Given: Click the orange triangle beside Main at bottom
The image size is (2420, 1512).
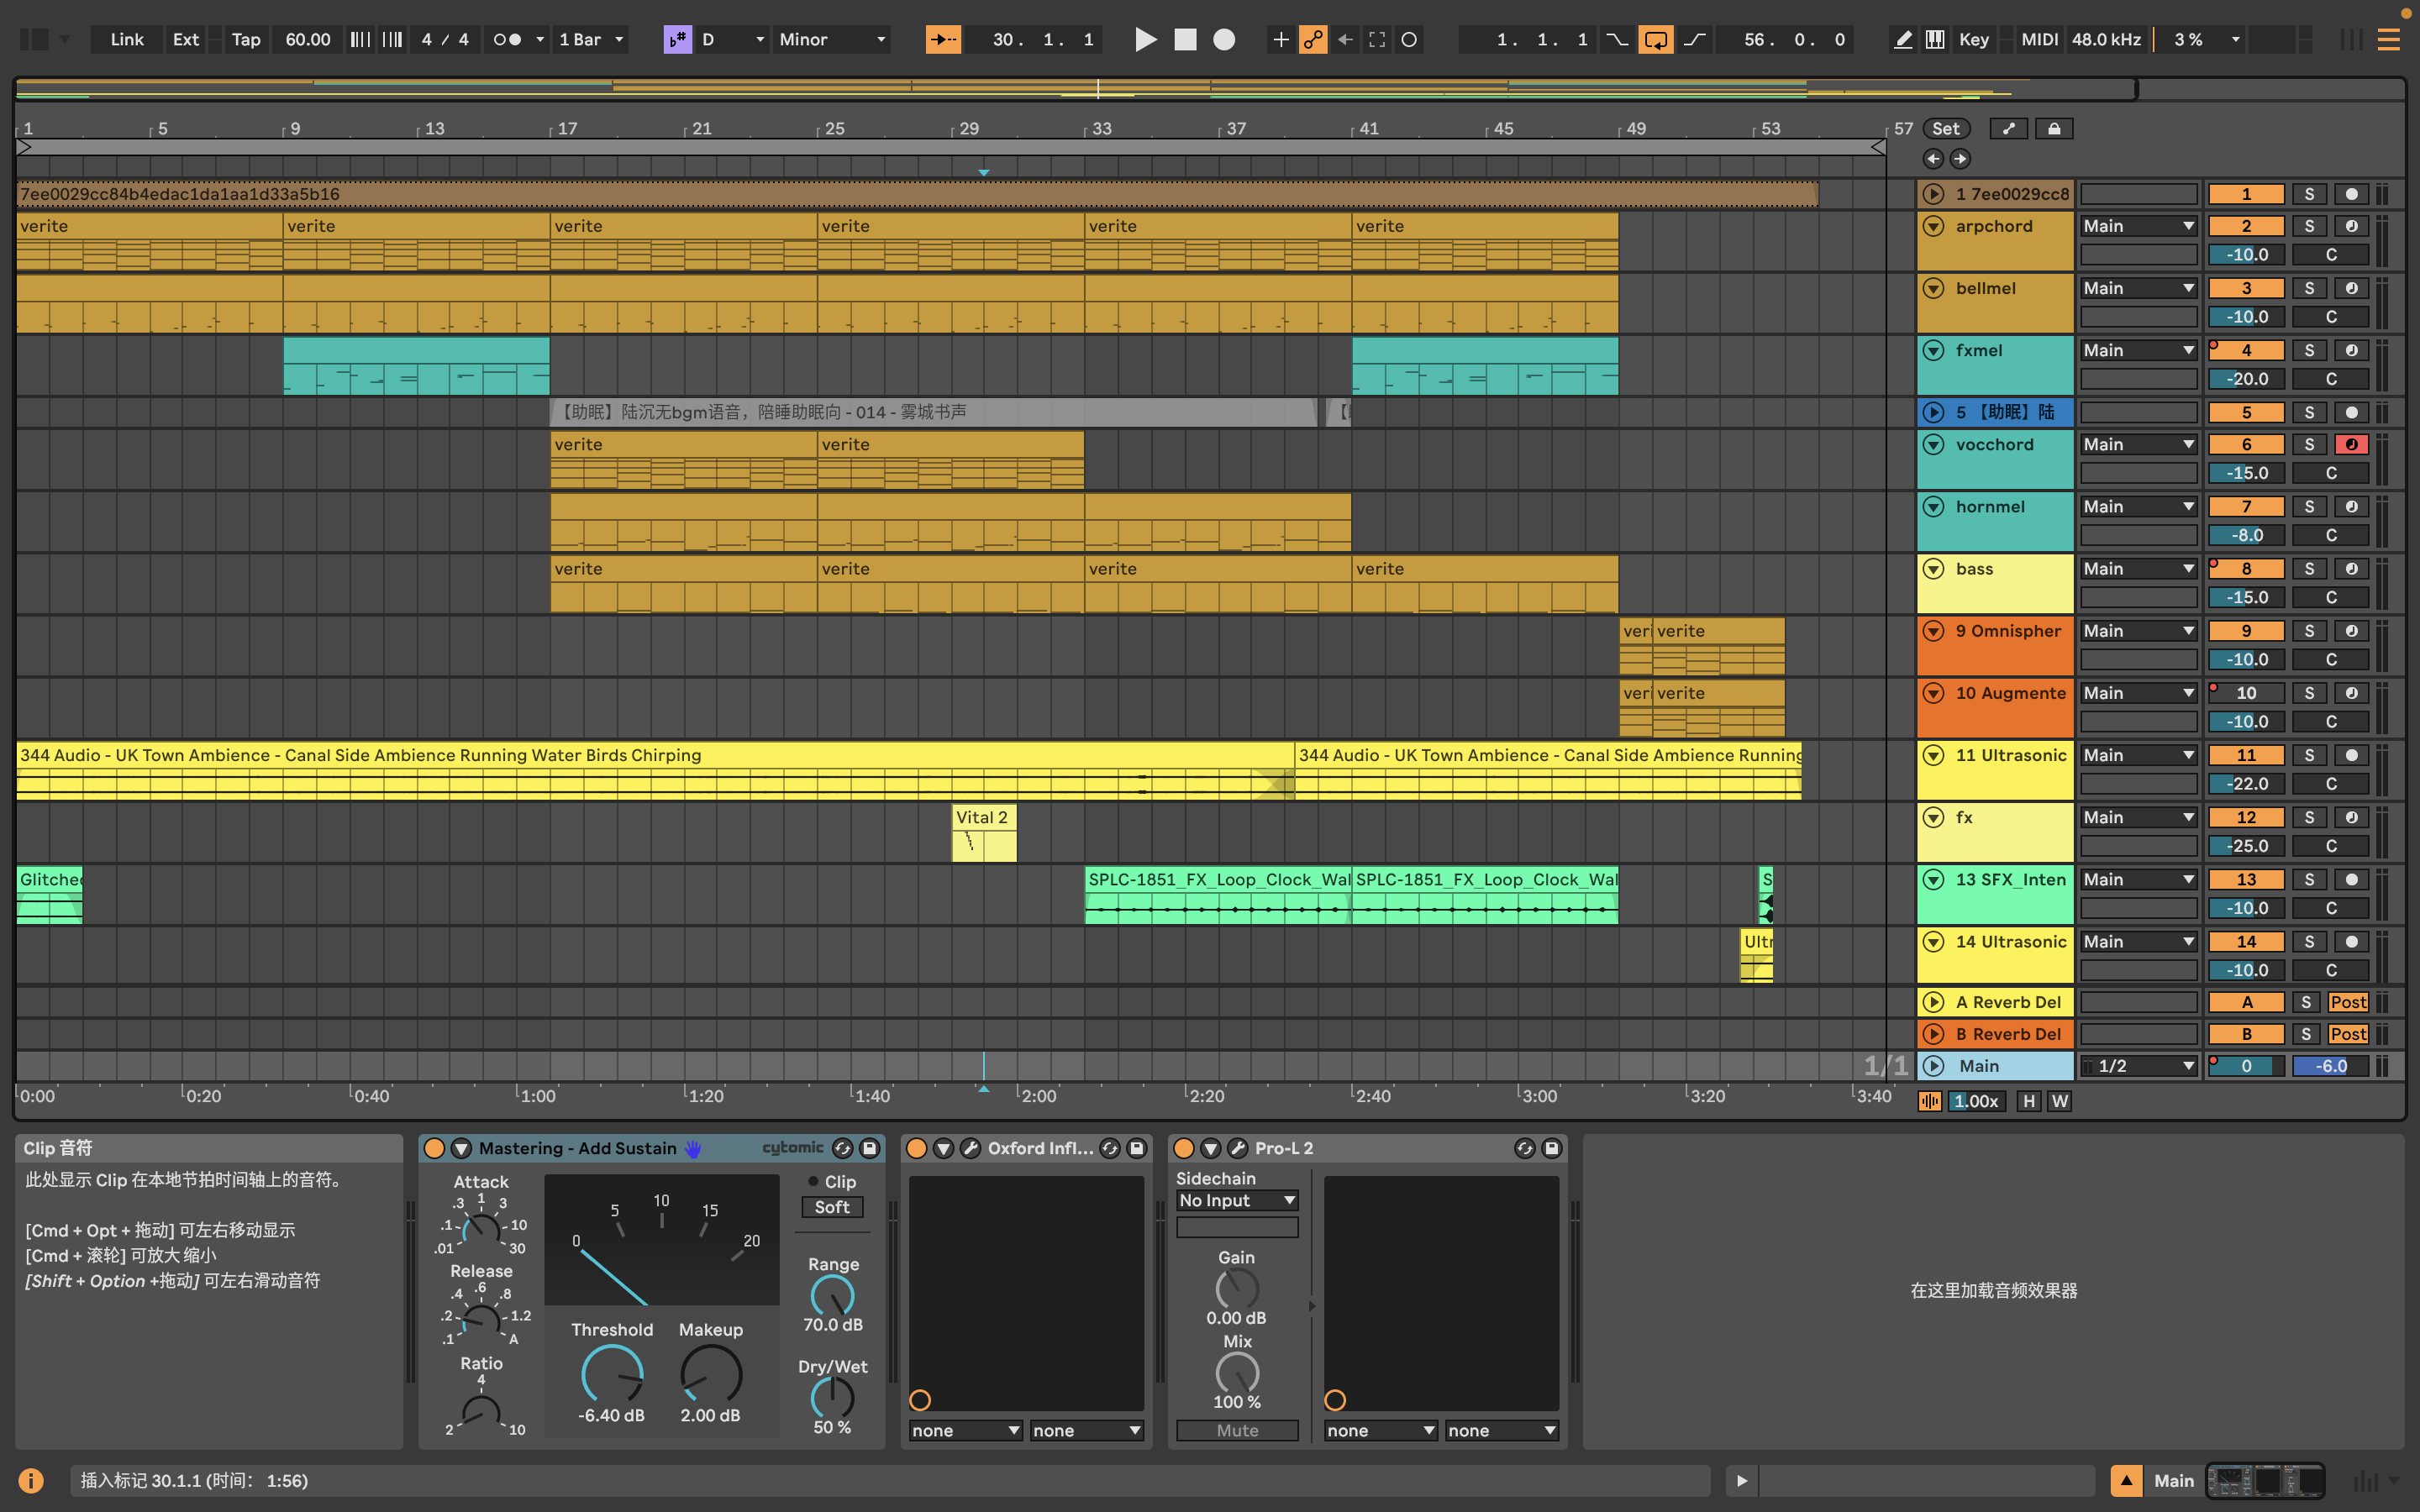Looking at the screenshot, I should coord(2126,1480).
